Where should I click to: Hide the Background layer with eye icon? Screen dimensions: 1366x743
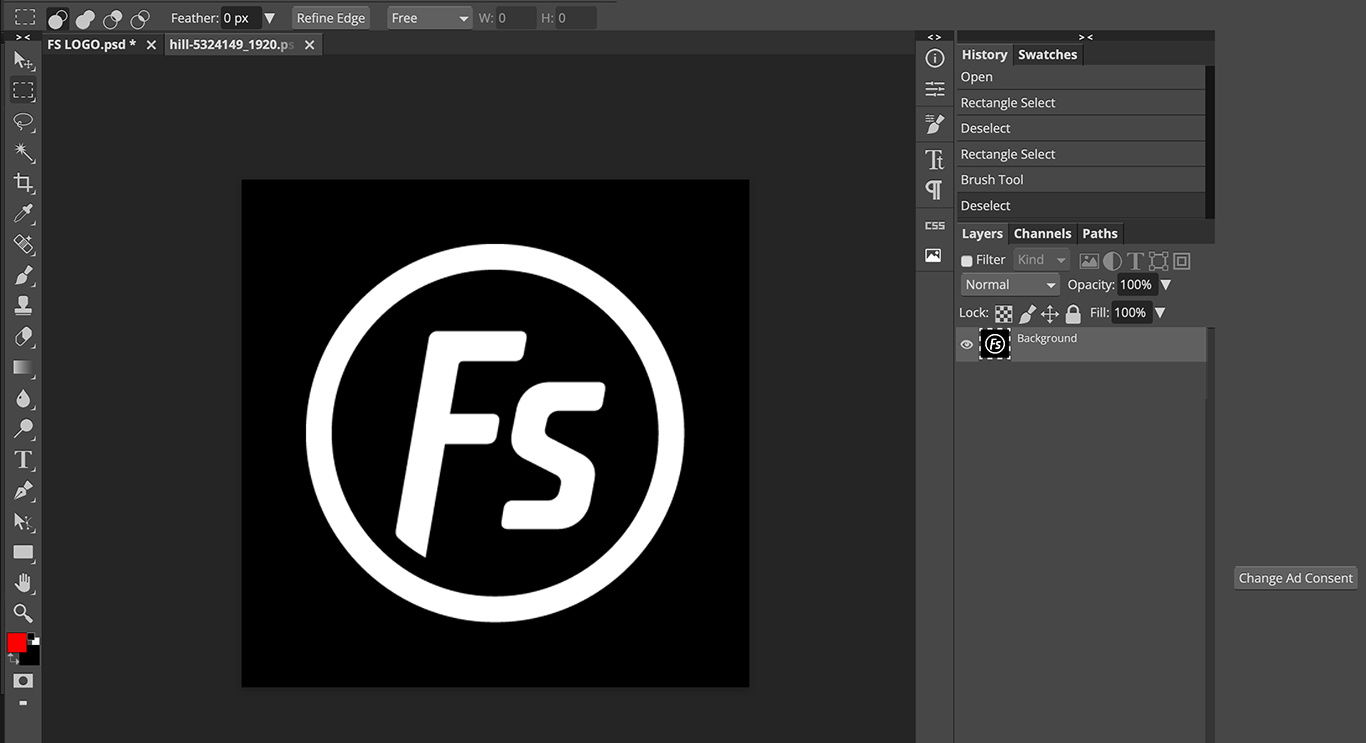coord(967,345)
